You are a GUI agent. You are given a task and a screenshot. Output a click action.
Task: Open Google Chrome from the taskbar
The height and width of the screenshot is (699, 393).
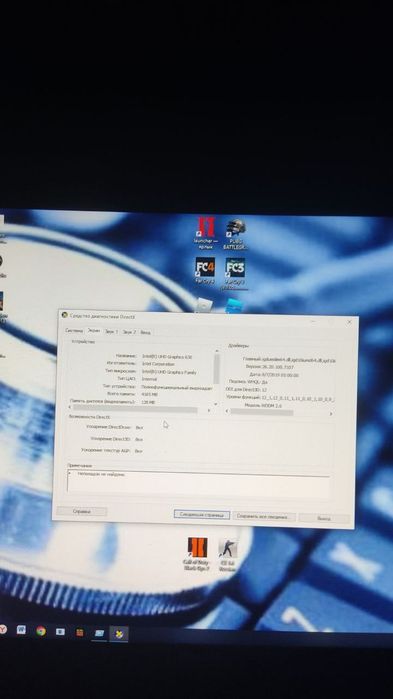tap(41, 631)
